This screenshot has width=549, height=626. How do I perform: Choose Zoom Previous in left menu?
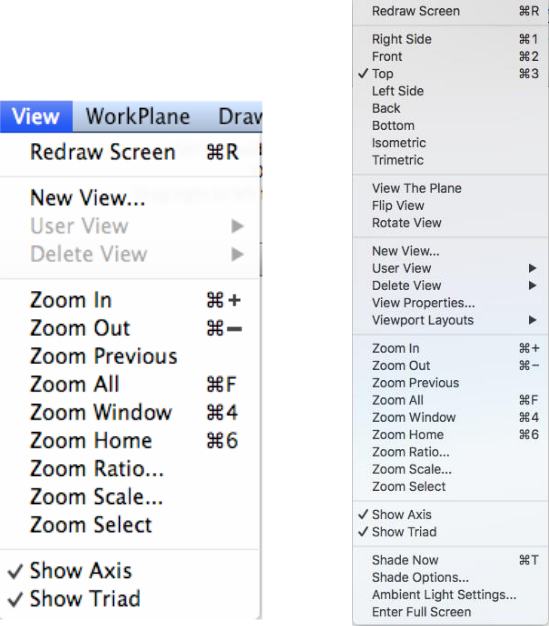point(130,356)
